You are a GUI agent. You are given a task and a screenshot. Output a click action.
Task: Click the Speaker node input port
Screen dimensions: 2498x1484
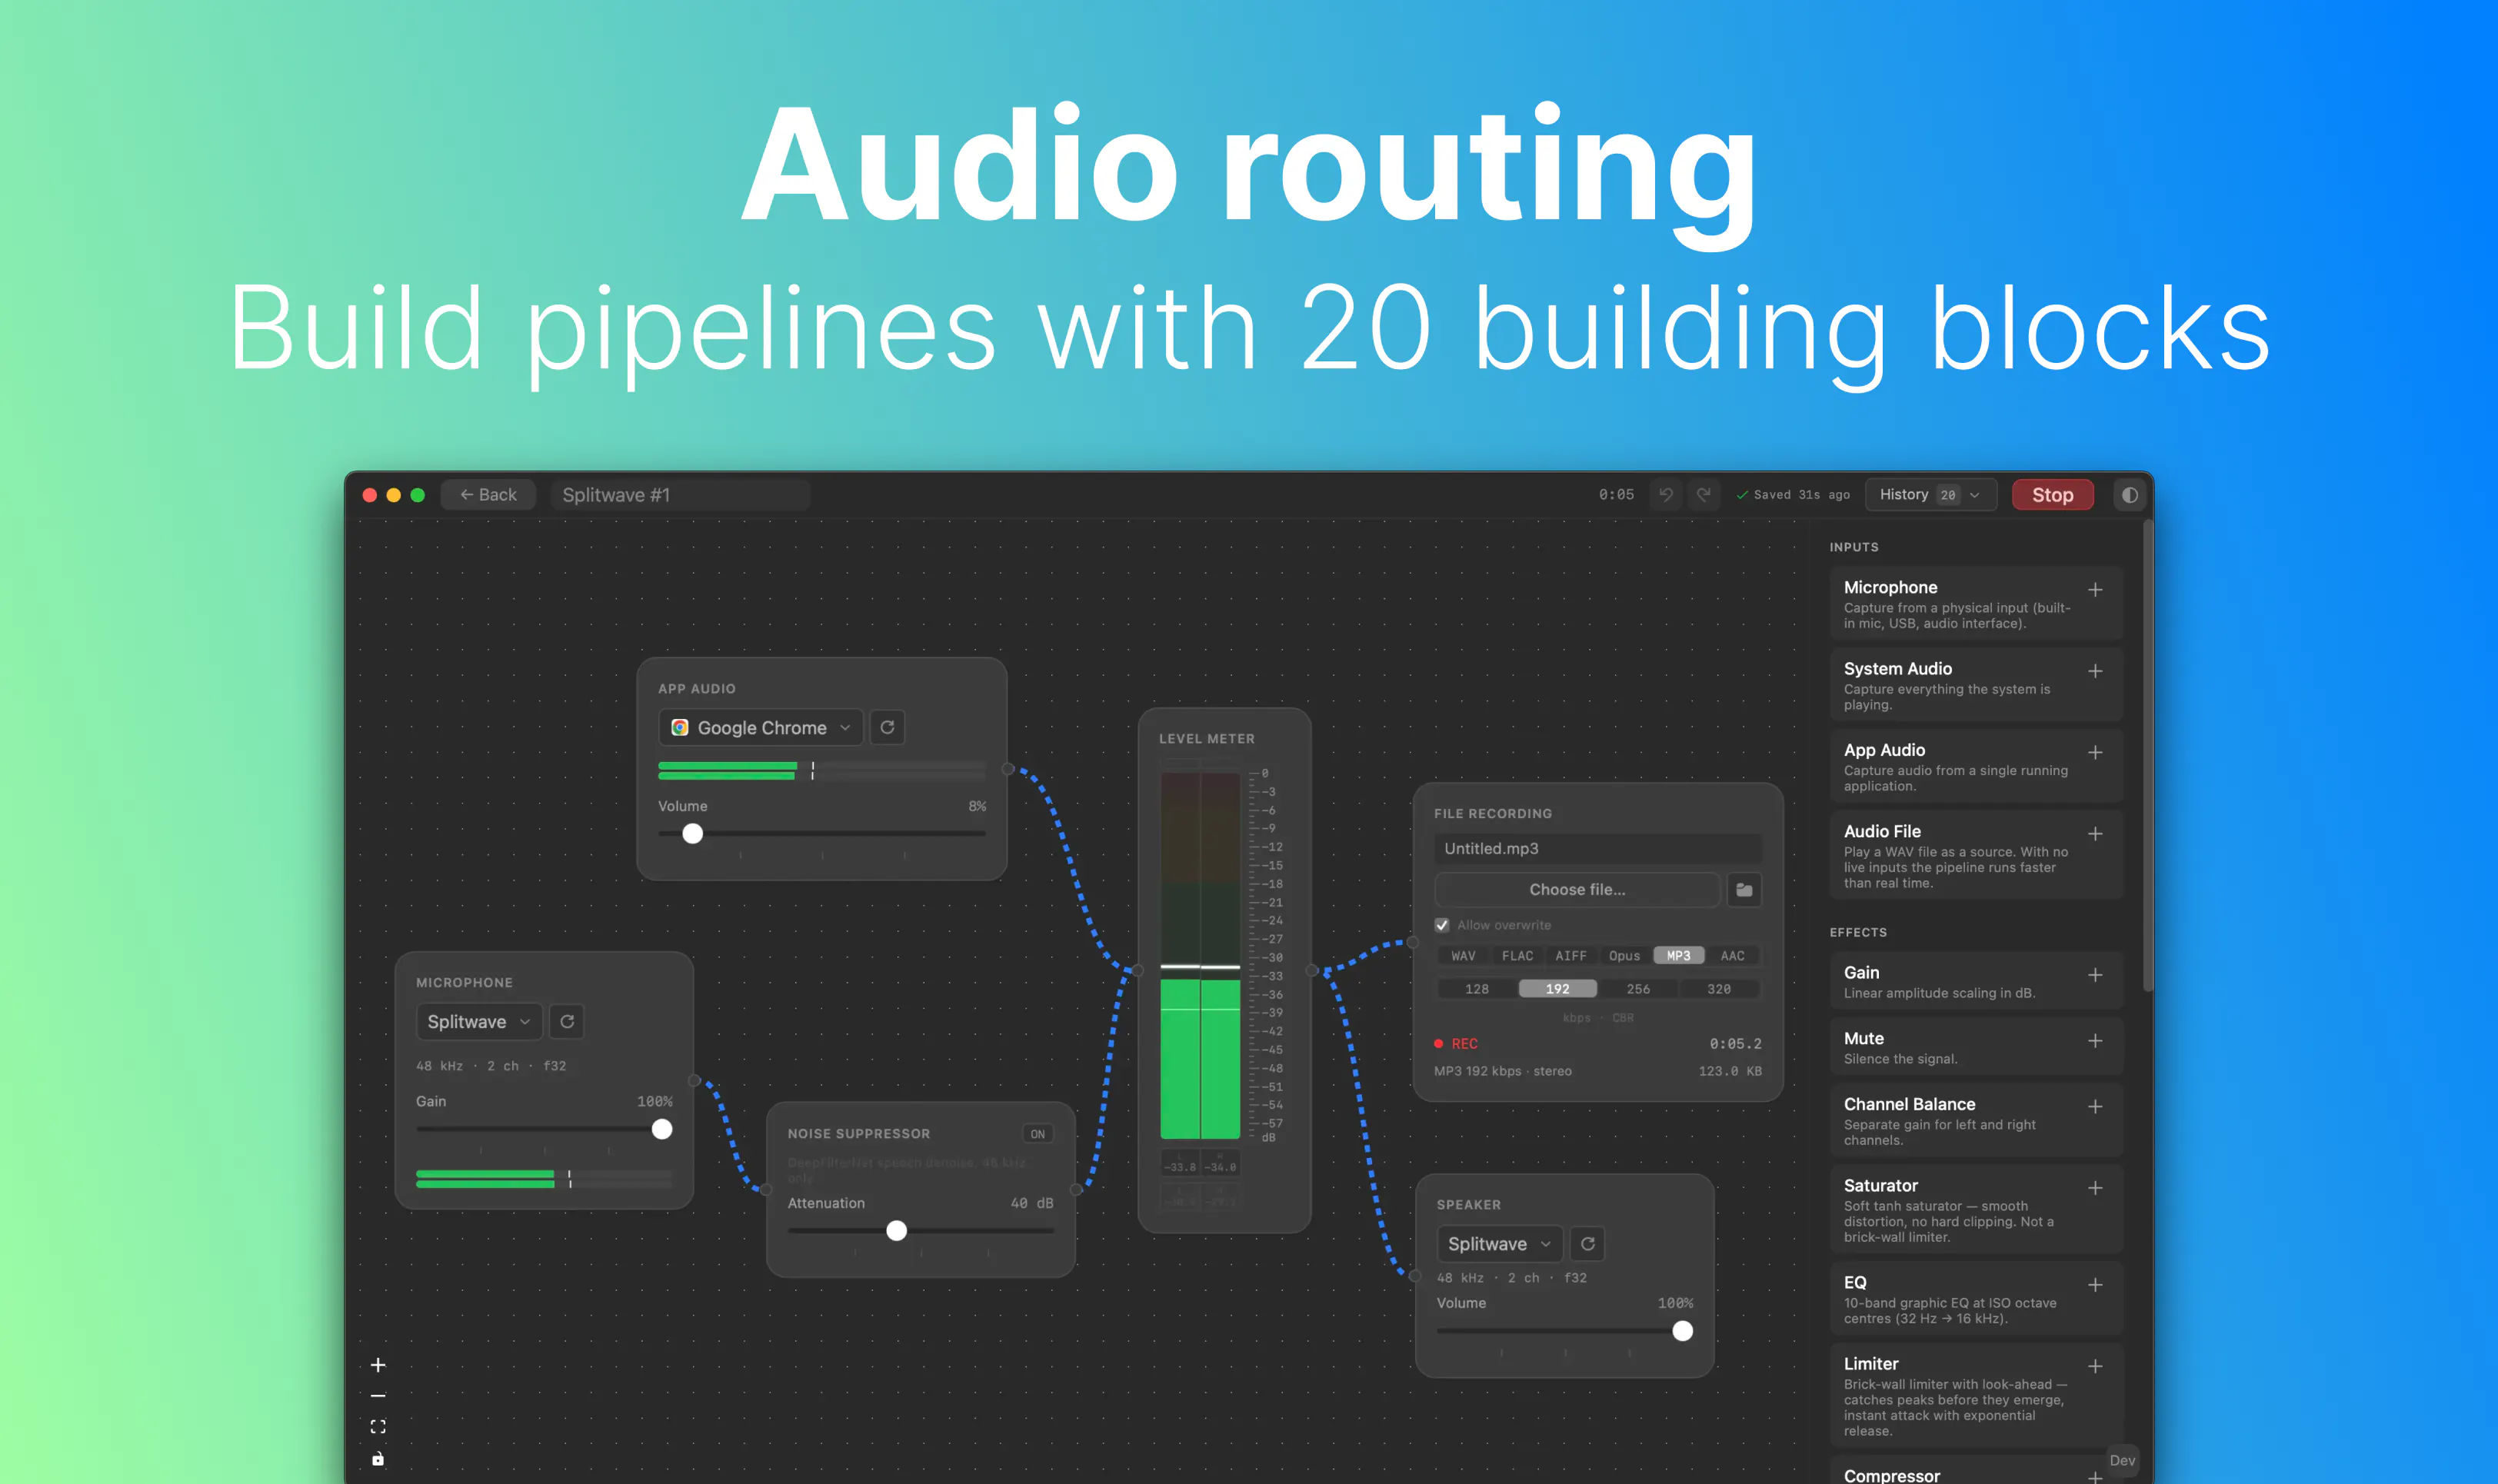coord(1415,1276)
